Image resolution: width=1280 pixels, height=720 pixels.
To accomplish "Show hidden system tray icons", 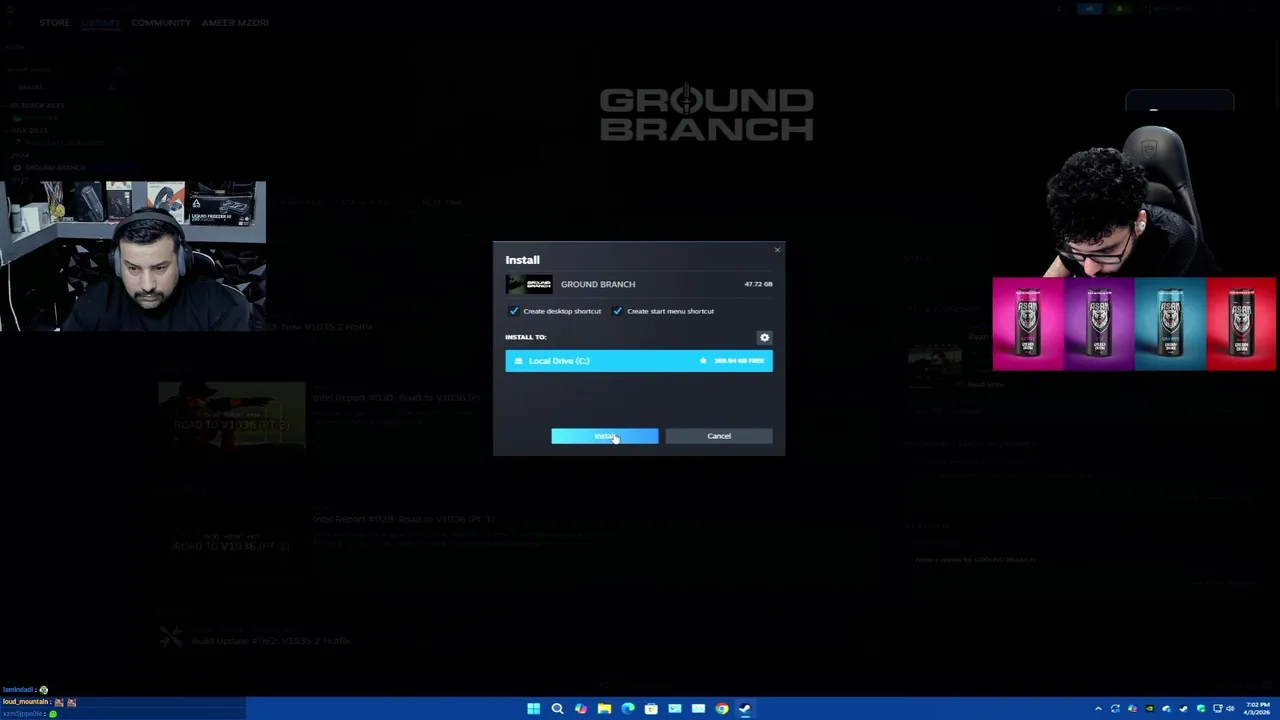I will coord(1098,709).
